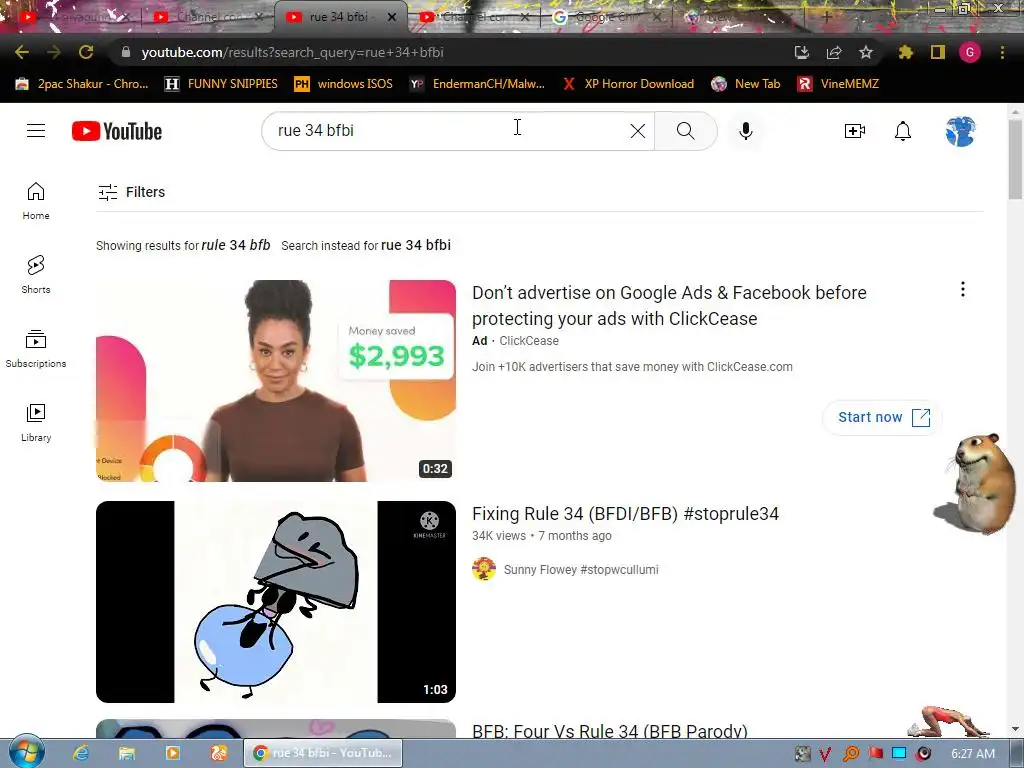Open EndermanCH/Malw... bookmark

pos(477,84)
